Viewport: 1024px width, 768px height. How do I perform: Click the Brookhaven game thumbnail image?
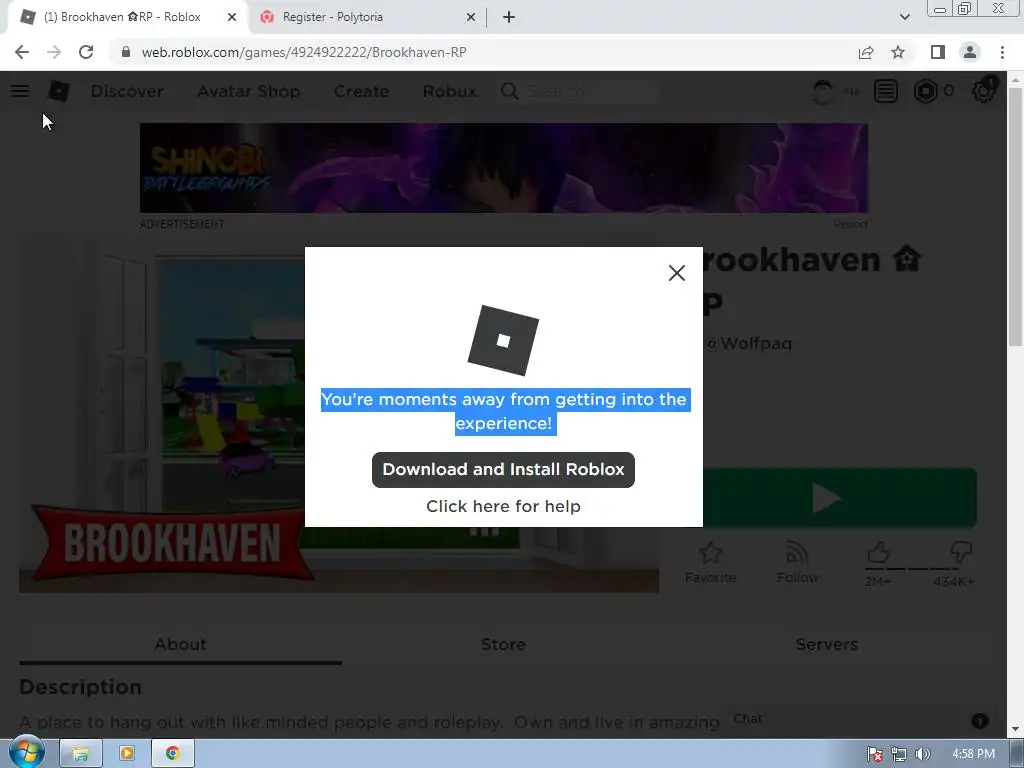tap(162, 415)
